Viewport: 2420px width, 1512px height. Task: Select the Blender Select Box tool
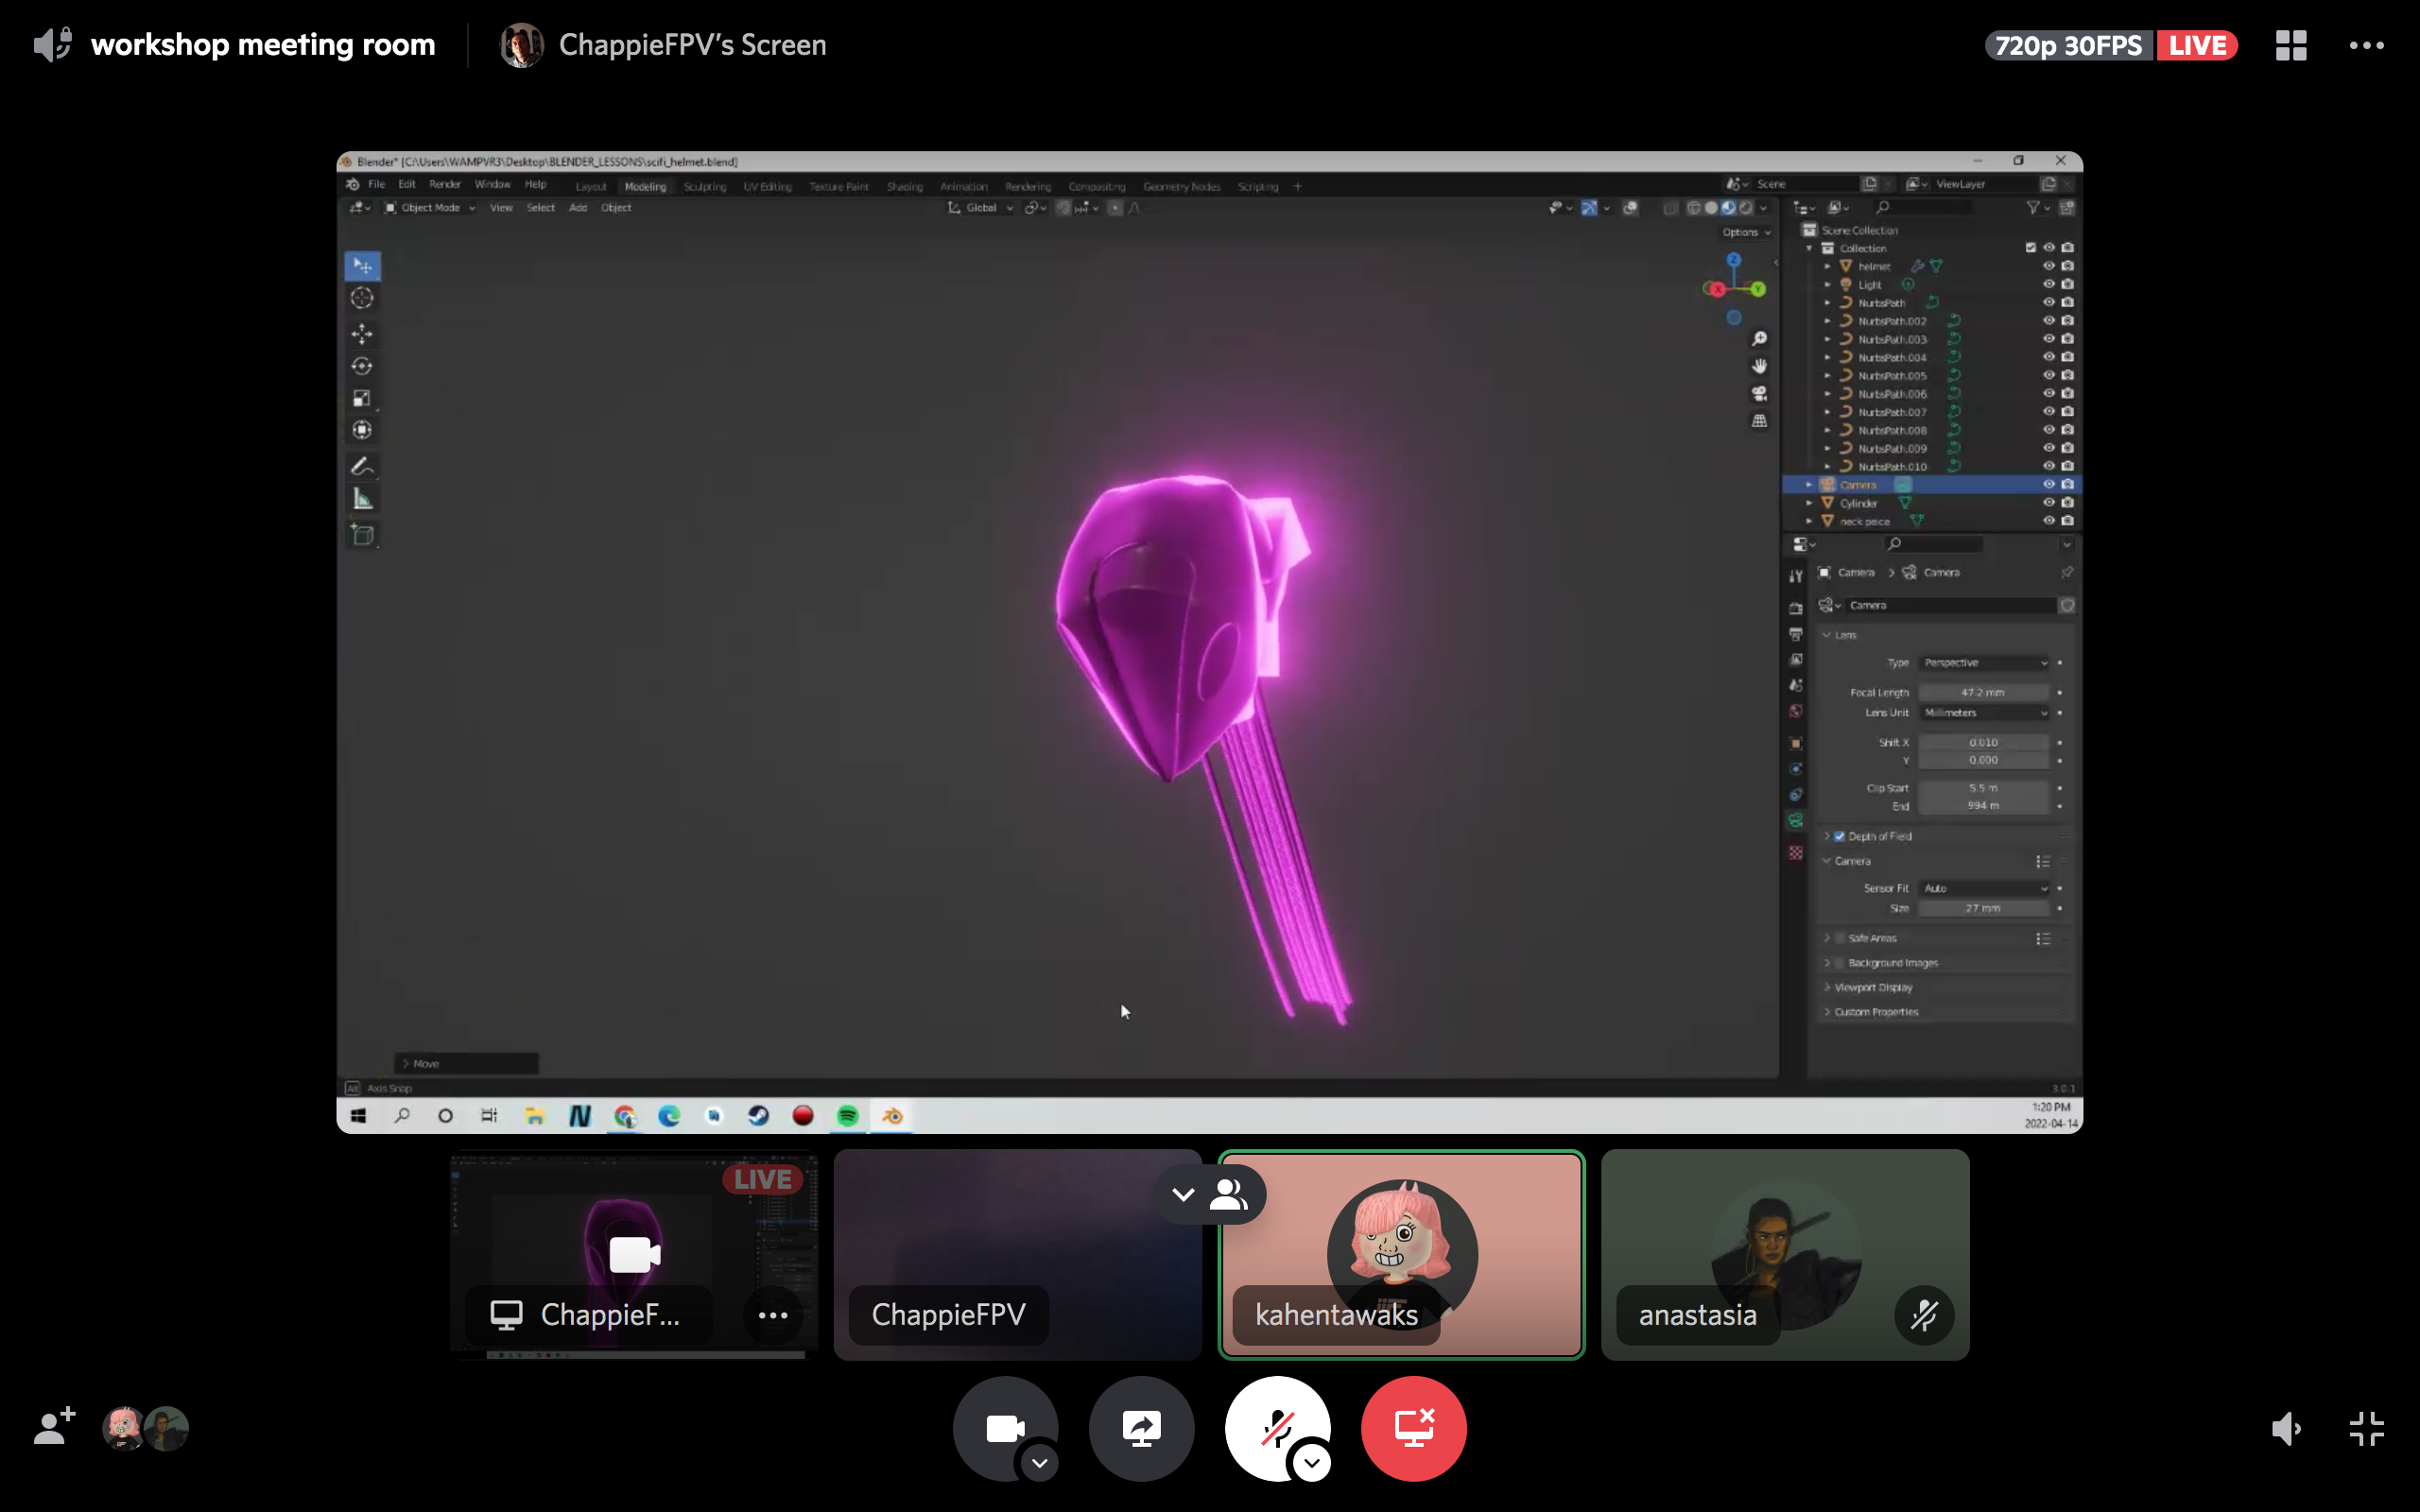(x=362, y=266)
